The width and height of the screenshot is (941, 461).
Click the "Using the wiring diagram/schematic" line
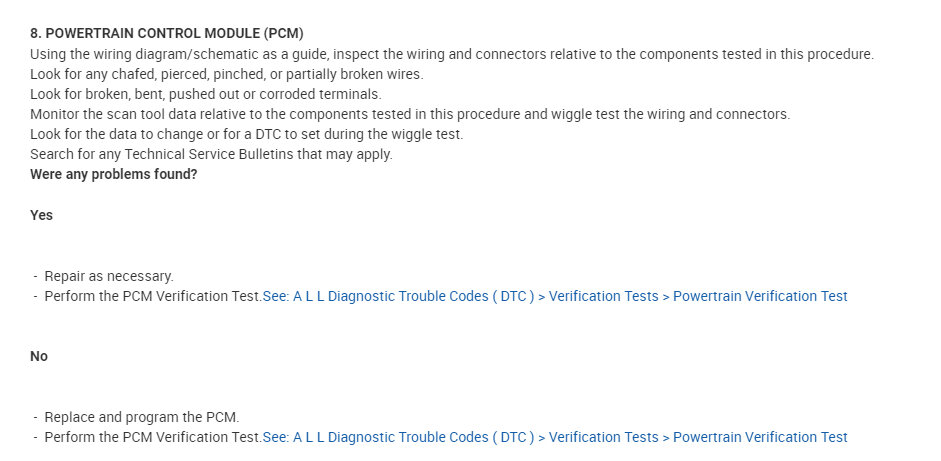452,54
